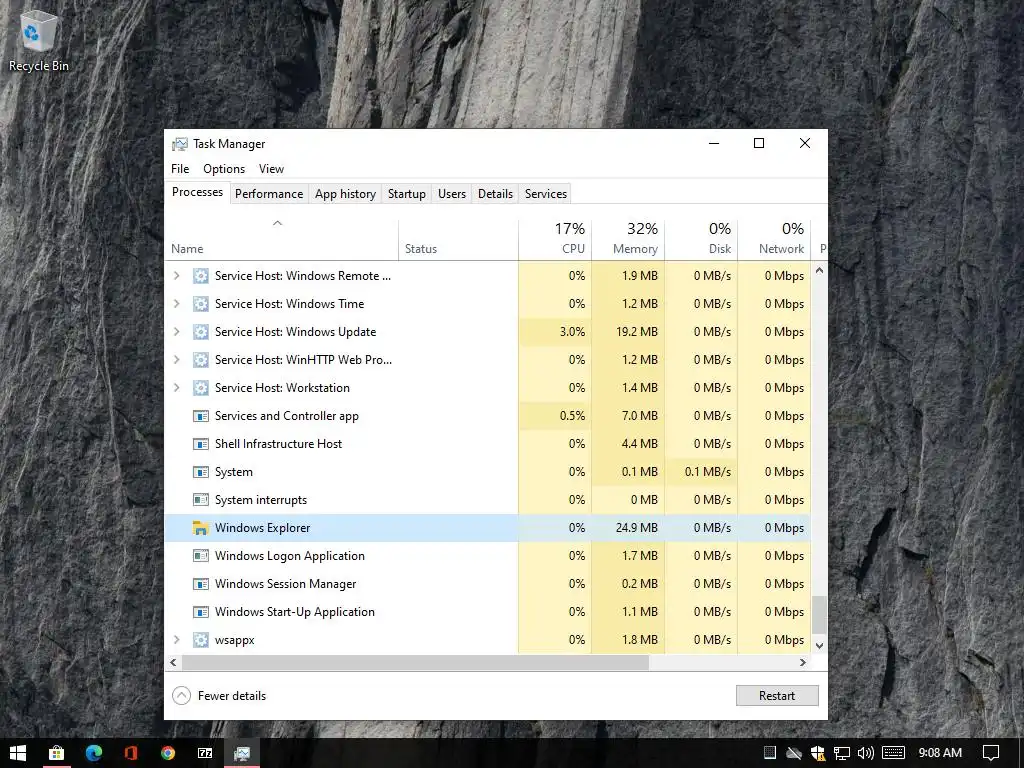
Task: Click the System interrupts icon
Action: coord(200,500)
